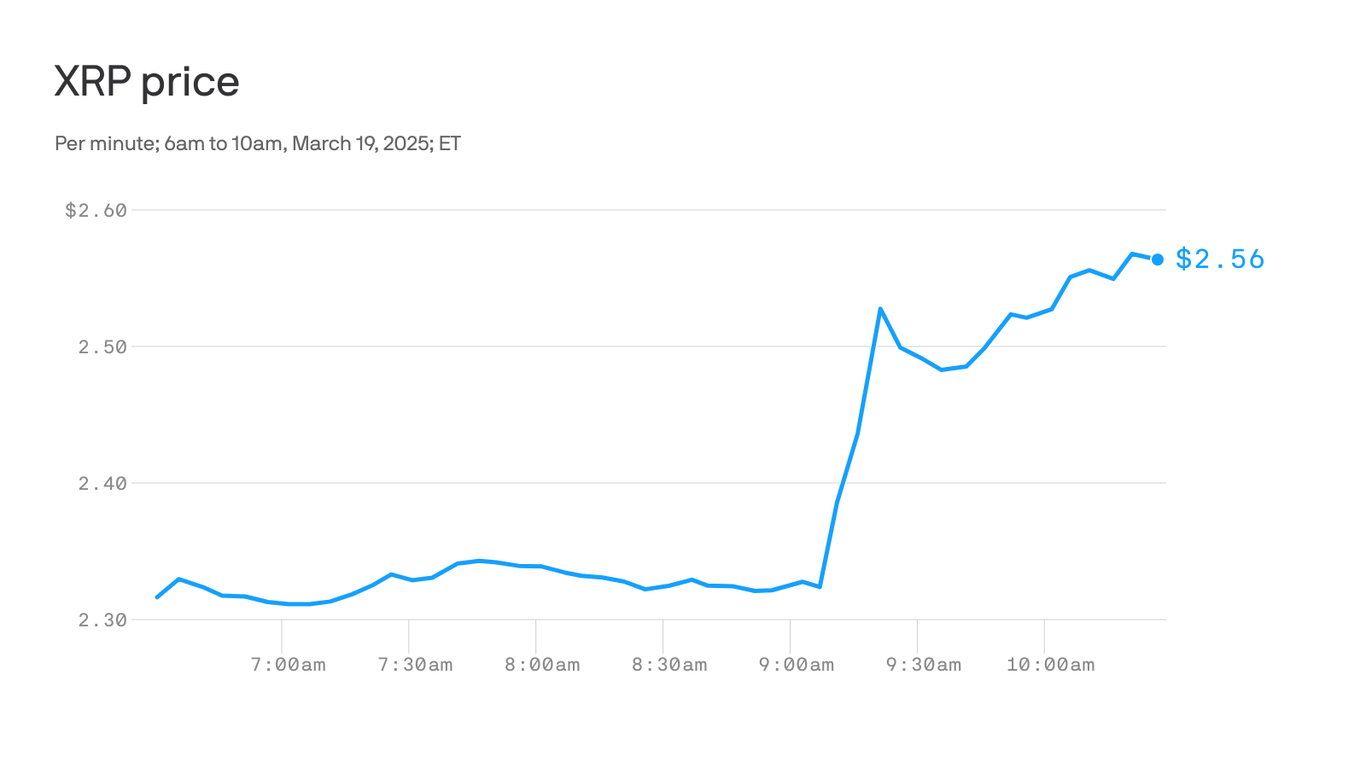Click the XRP price chart title
This screenshot has width=1366, height=768.
coord(147,82)
